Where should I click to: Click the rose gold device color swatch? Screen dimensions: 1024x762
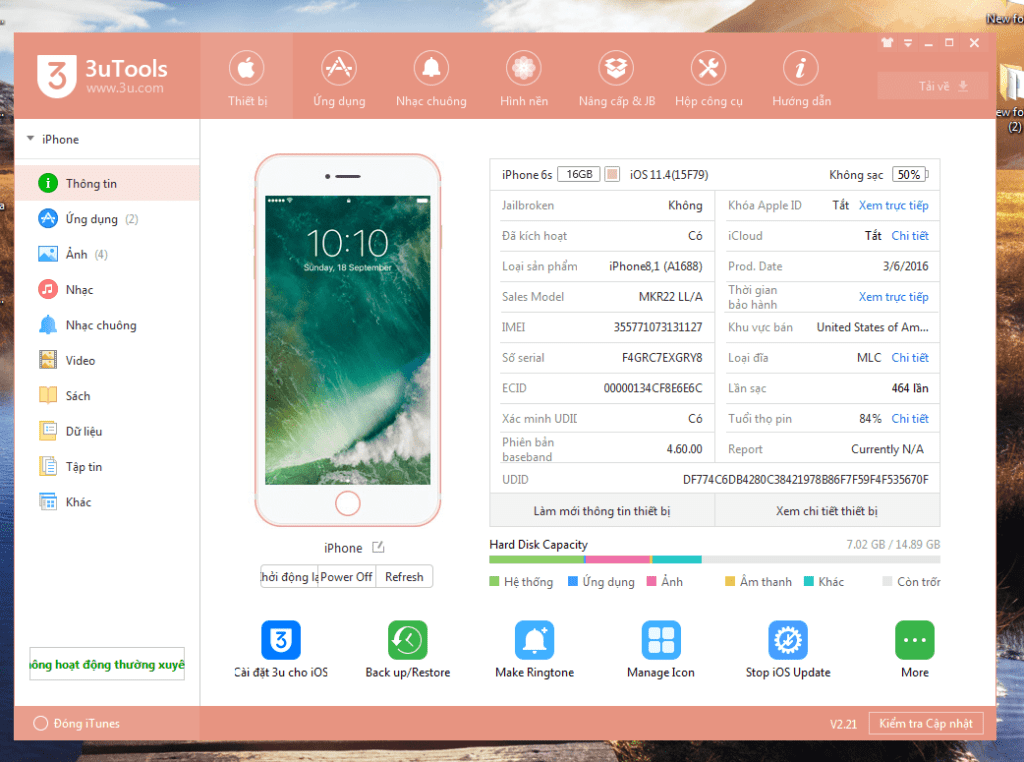[612, 174]
